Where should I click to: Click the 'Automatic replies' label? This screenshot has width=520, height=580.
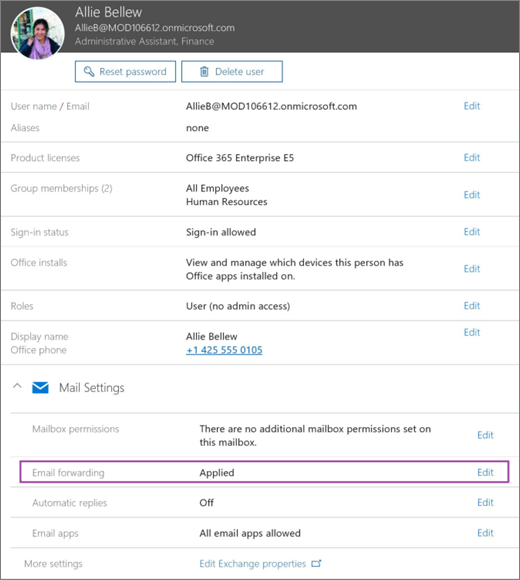click(x=70, y=503)
